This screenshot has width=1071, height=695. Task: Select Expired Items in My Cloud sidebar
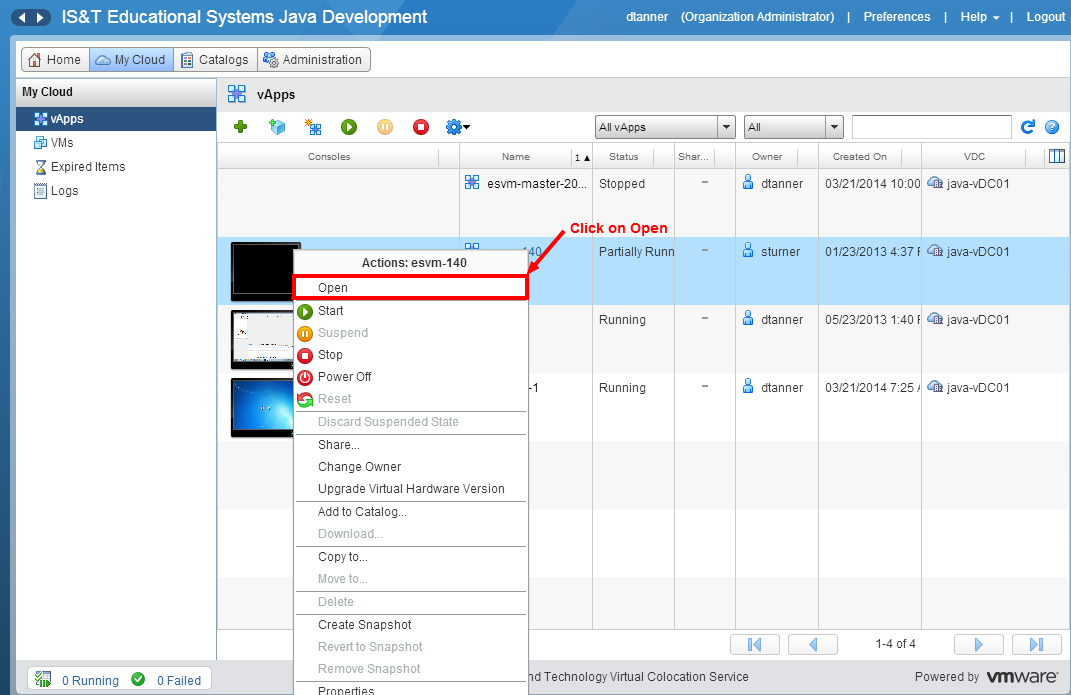coord(88,167)
